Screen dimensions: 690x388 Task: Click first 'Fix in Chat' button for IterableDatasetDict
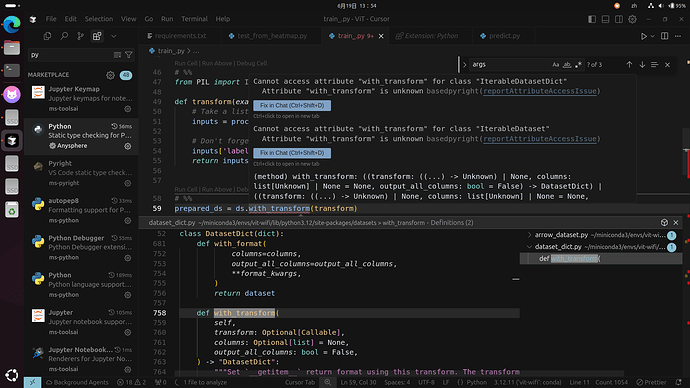click(292, 106)
